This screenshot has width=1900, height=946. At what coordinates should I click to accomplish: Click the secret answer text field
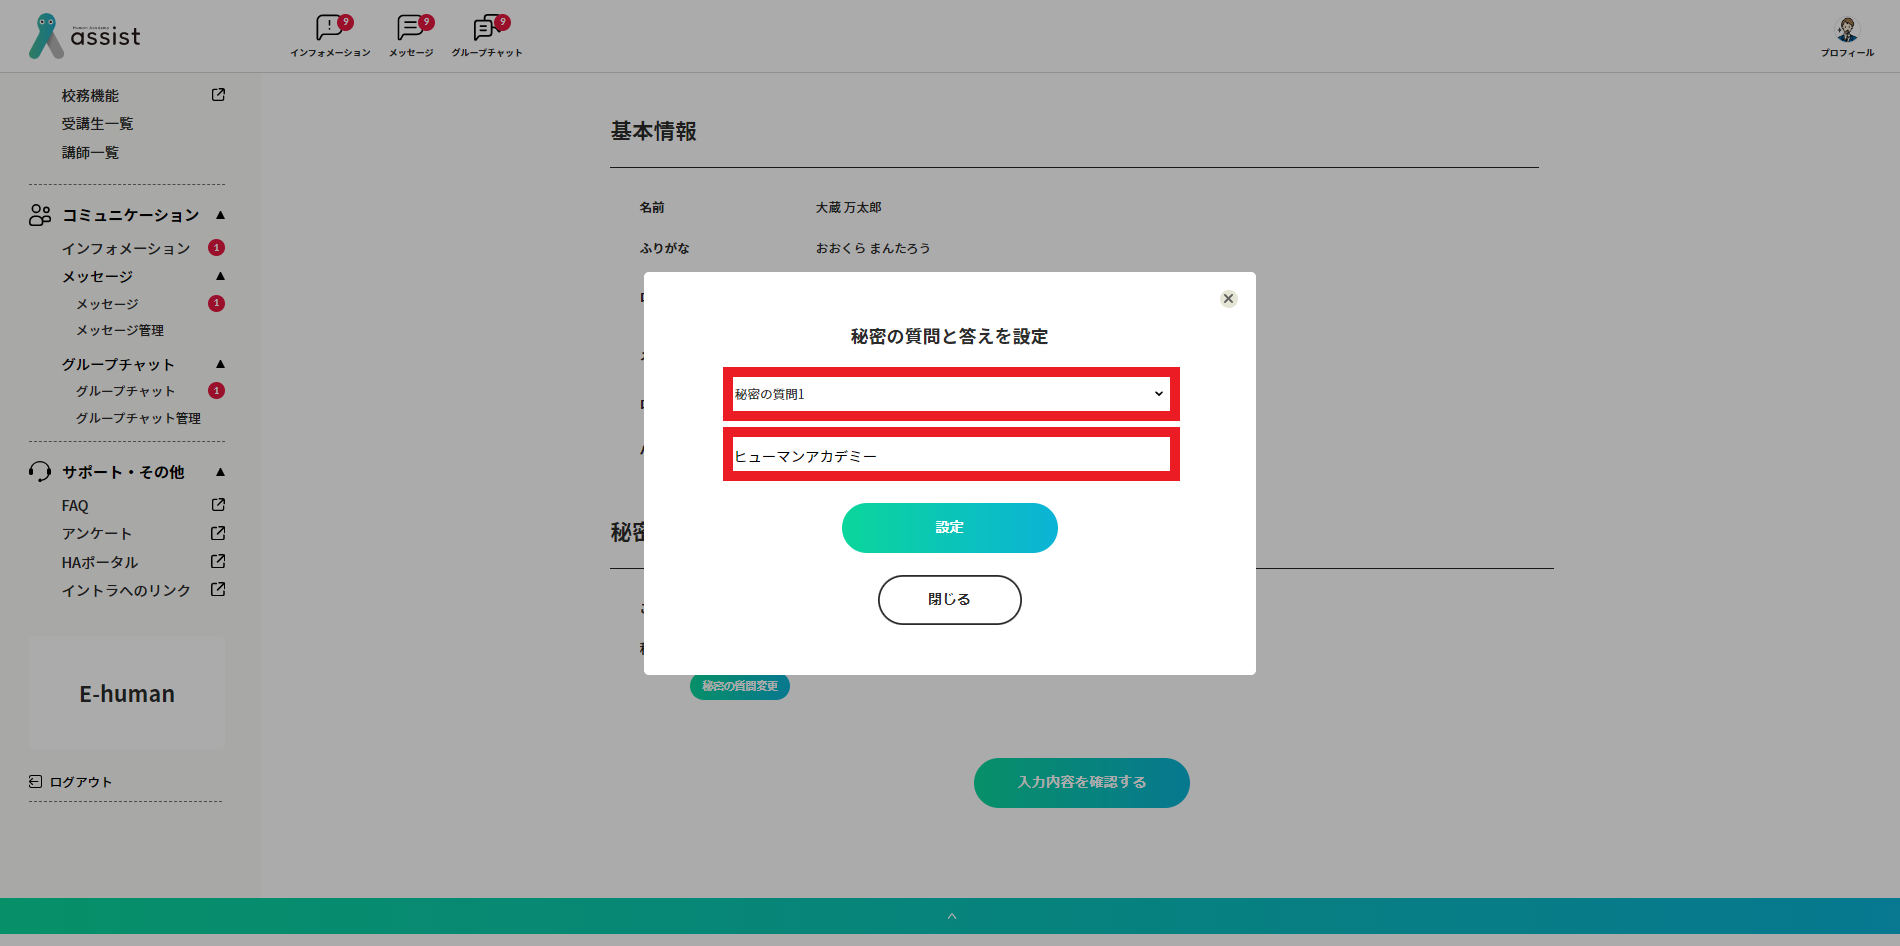(x=950, y=455)
